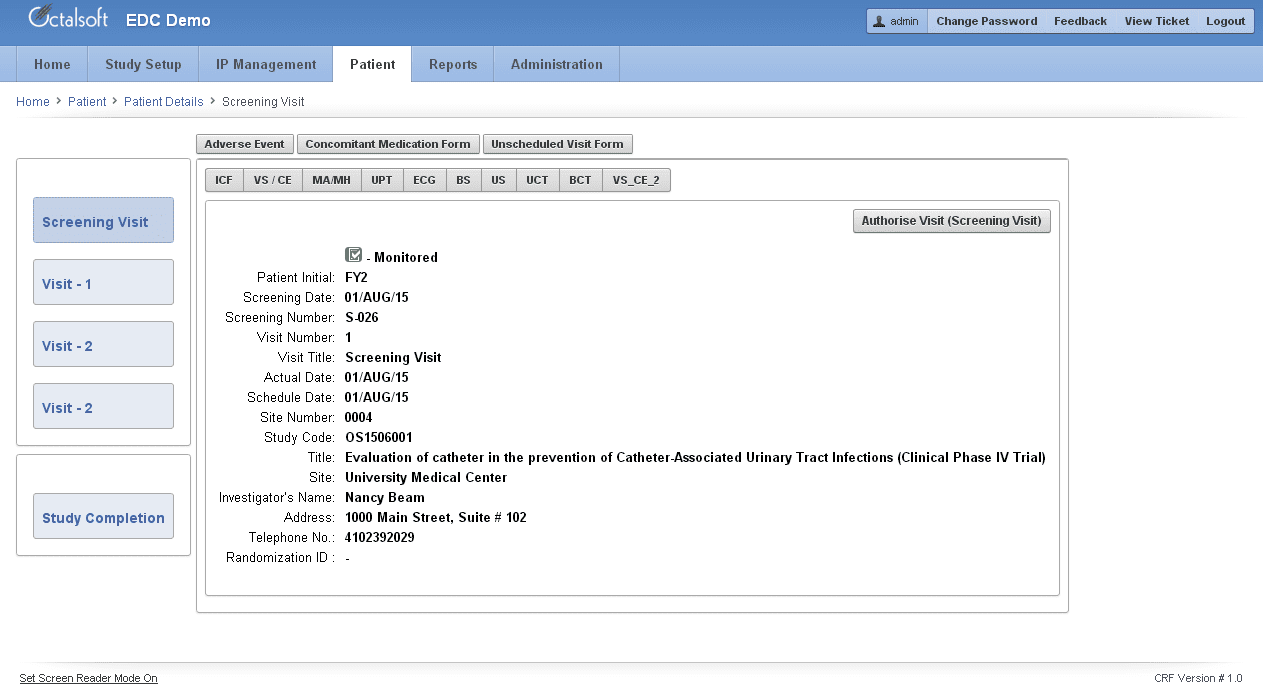1263x694 pixels.
Task: Go to Patient Details breadcrumb
Action: pos(163,102)
